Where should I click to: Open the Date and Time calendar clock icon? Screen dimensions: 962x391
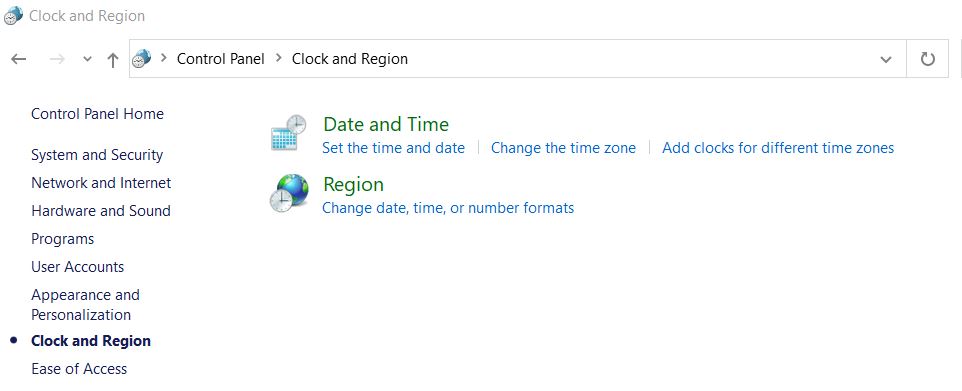(x=288, y=132)
